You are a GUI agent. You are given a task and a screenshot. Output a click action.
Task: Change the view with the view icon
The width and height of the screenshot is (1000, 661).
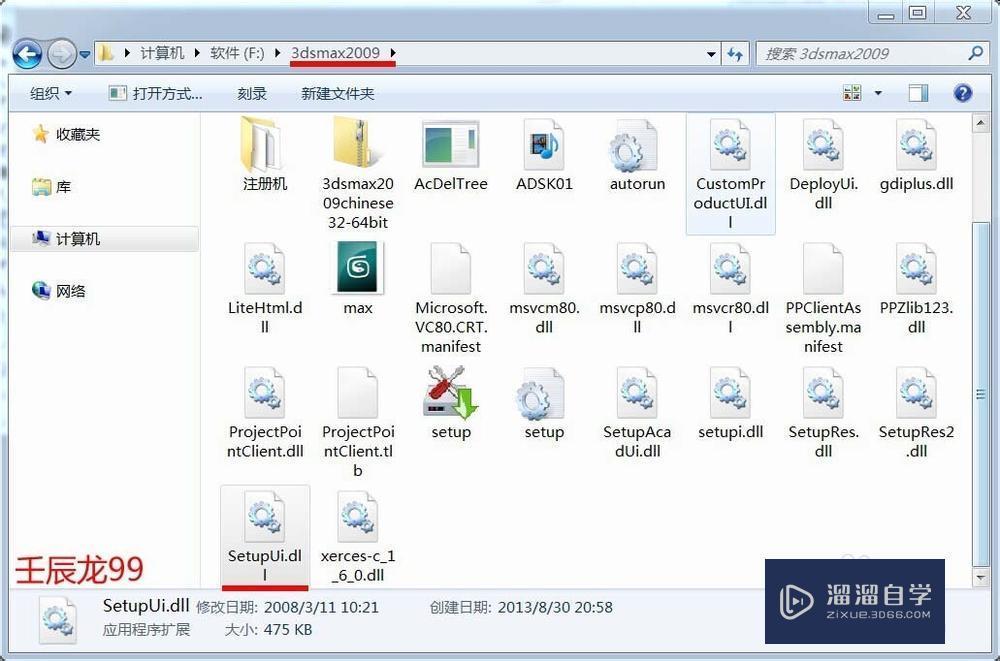[852, 93]
